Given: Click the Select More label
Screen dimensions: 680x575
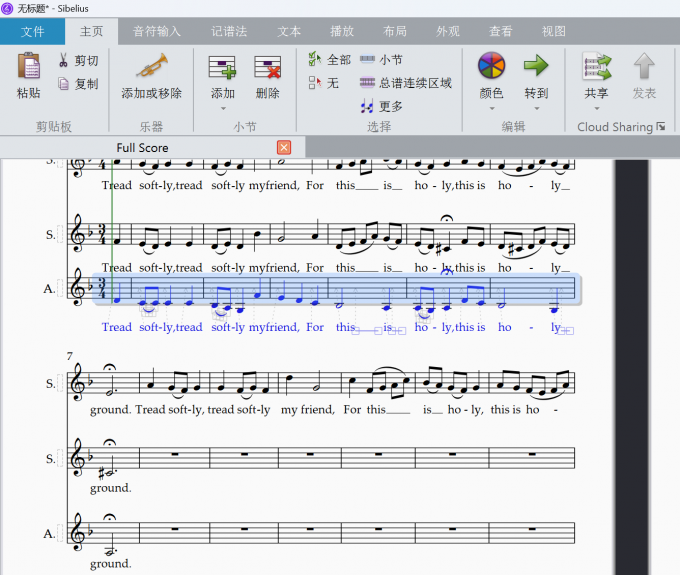Looking at the screenshot, I should (391, 106).
